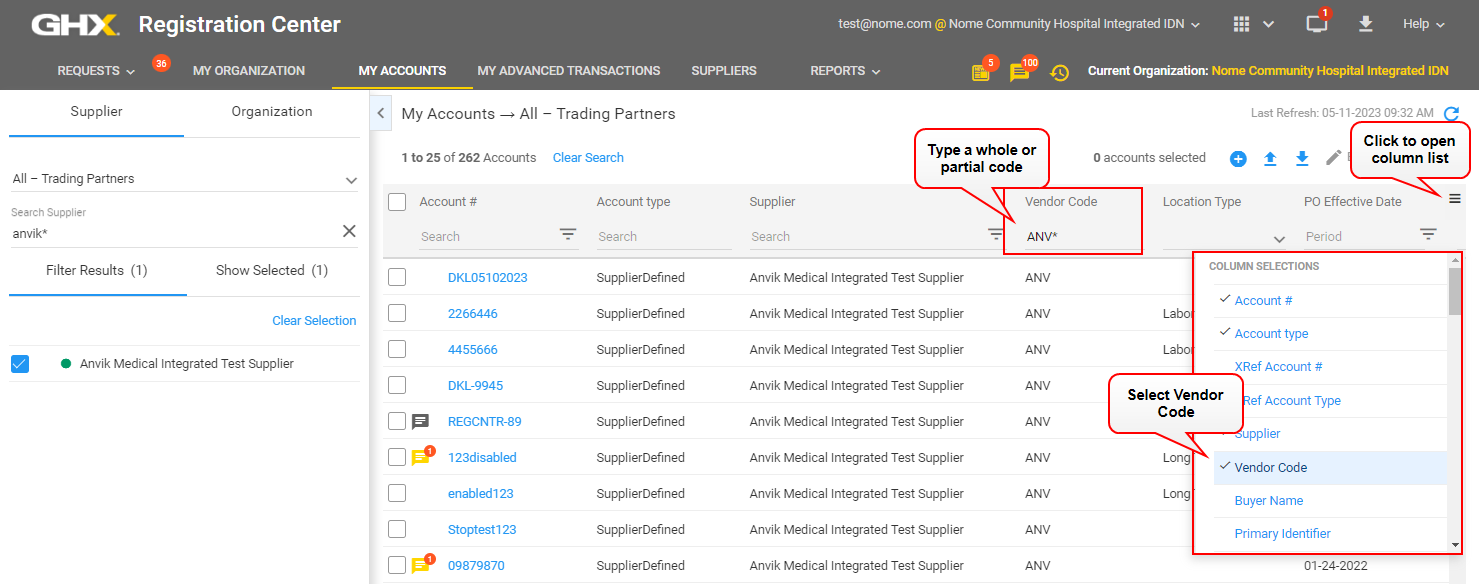Collapse the left sidebar panel arrow
The image size is (1479, 584).
pyautogui.click(x=380, y=114)
